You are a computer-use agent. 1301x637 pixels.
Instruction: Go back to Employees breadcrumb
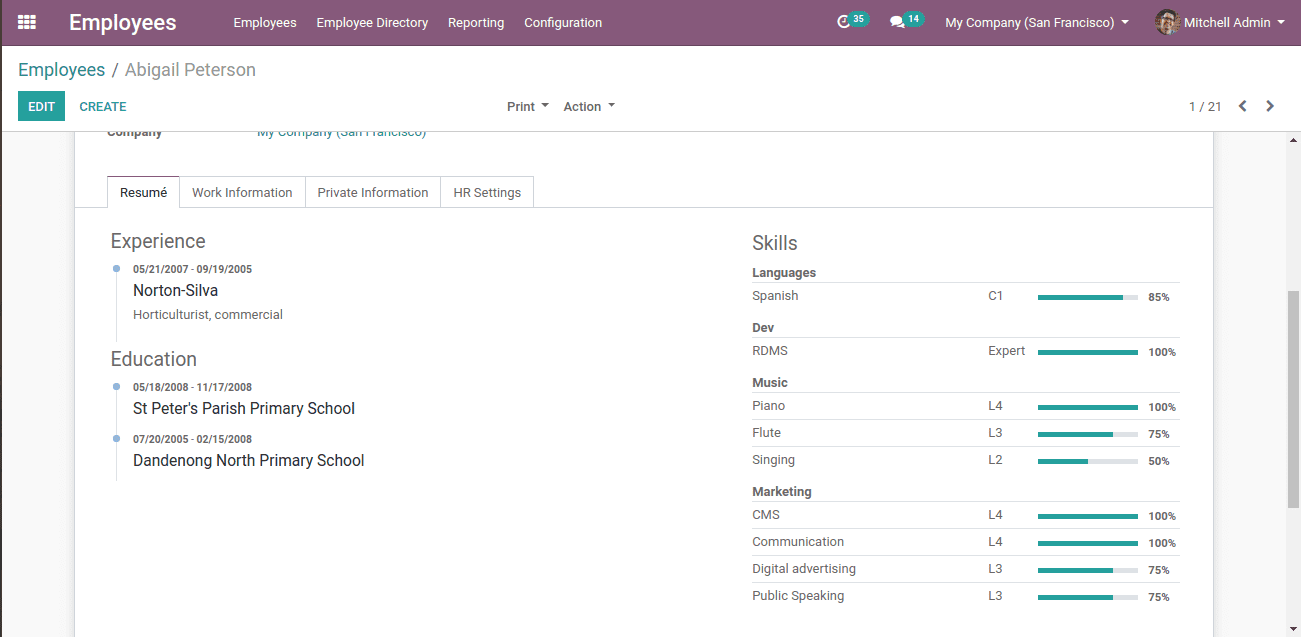click(x=61, y=70)
